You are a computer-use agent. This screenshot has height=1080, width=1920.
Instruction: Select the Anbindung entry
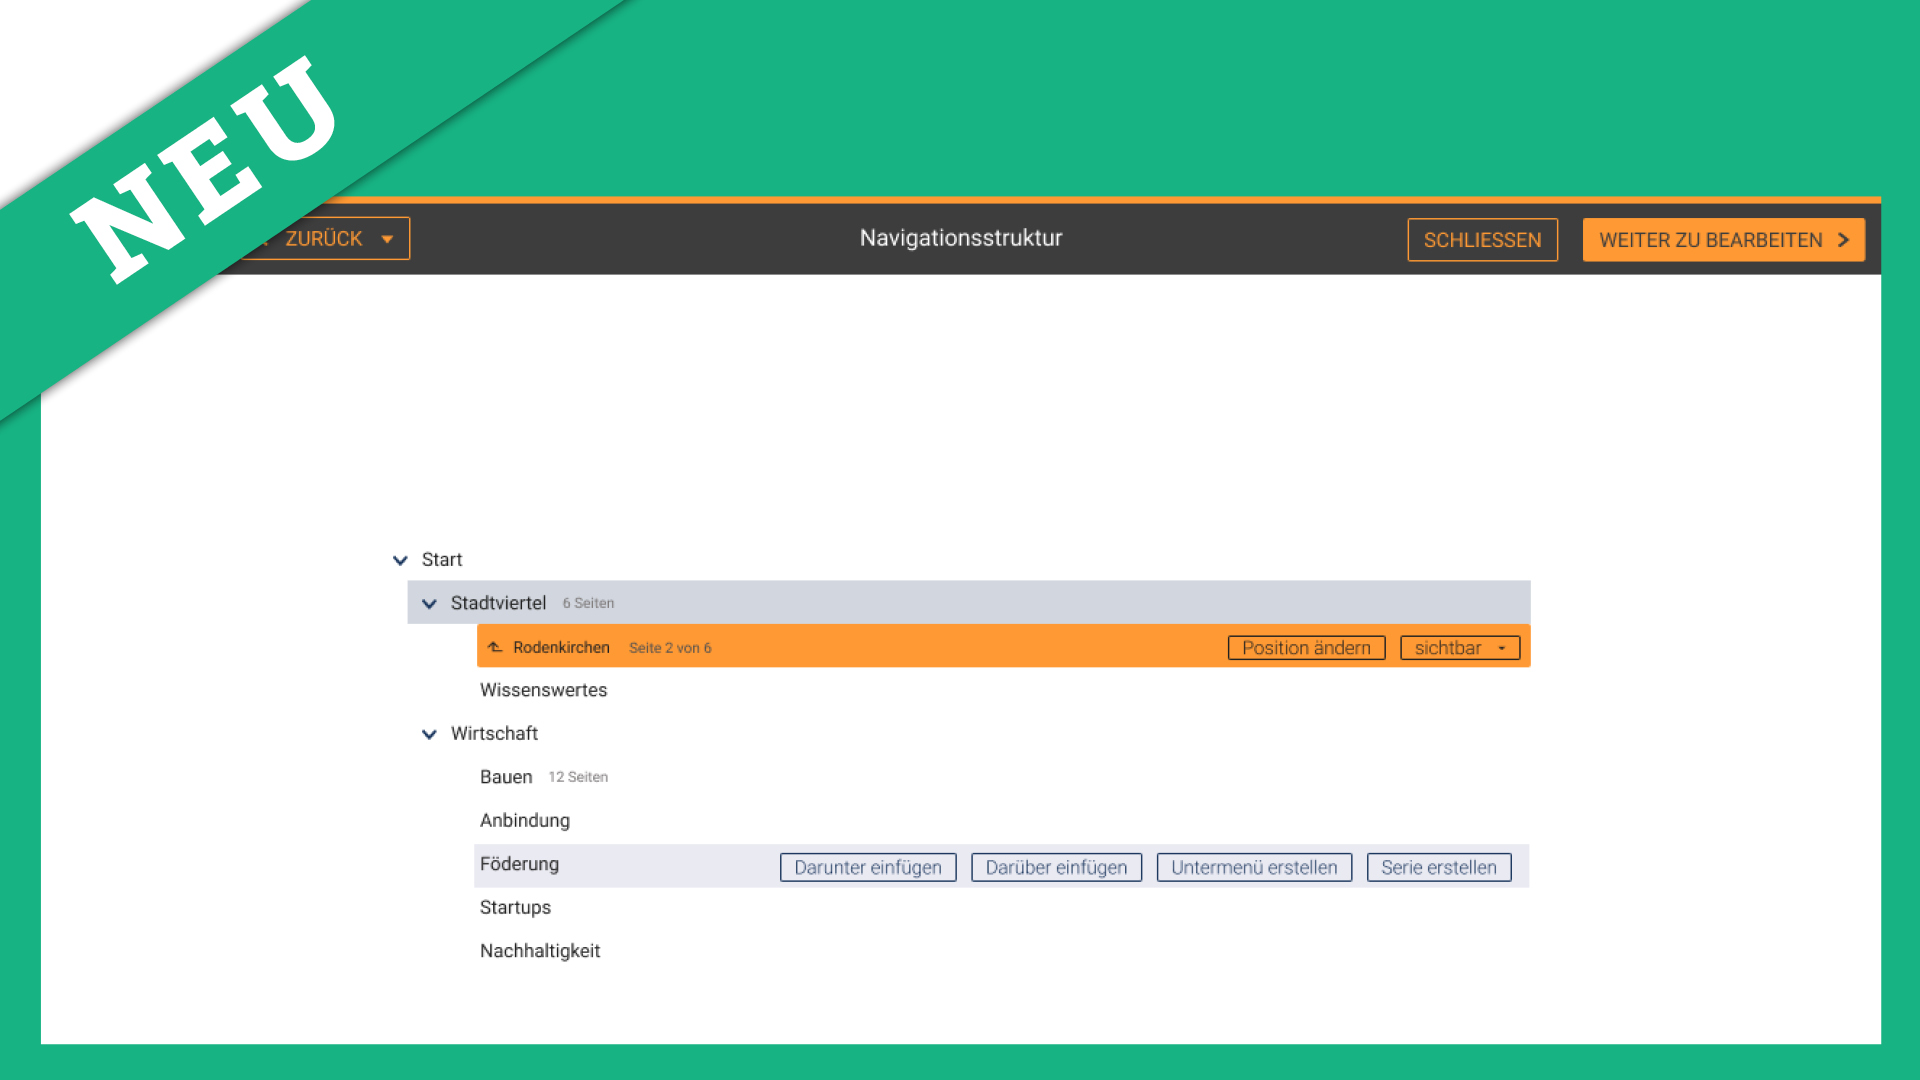[524, 820]
